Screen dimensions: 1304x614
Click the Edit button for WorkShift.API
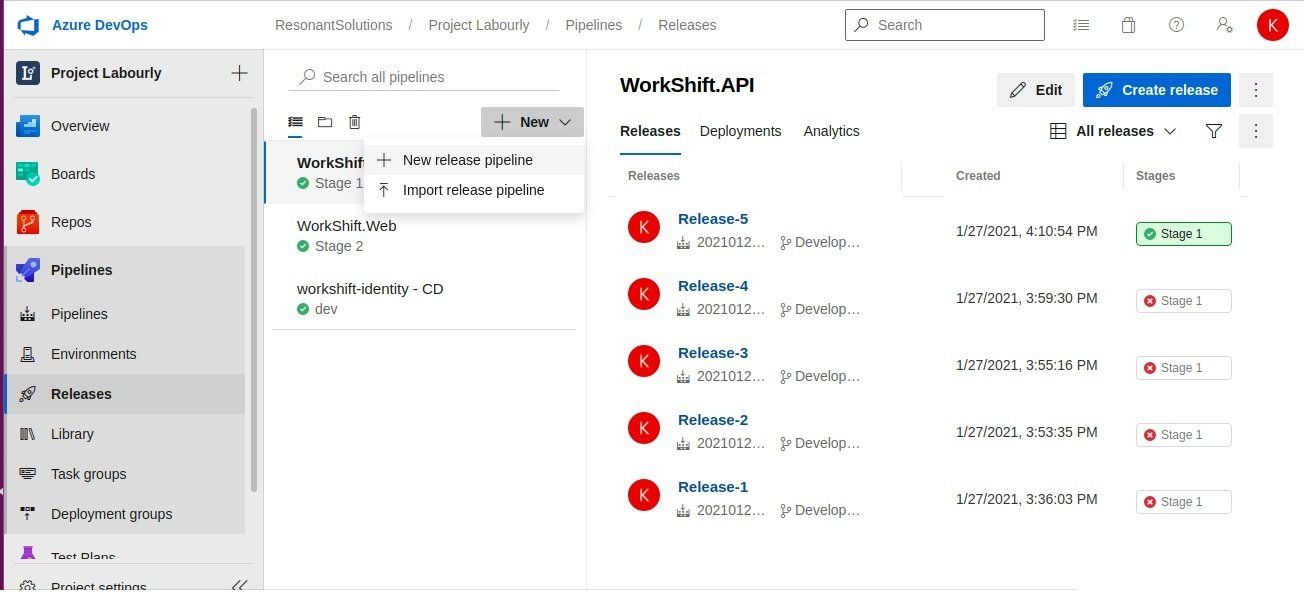[1035, 90]
